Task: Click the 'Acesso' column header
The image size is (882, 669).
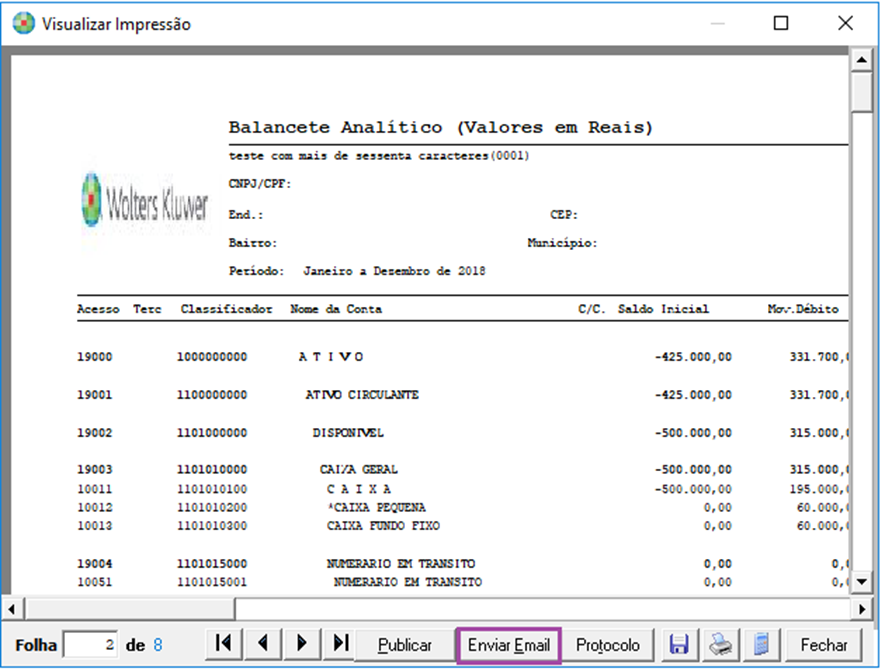Action: point(98,309)
